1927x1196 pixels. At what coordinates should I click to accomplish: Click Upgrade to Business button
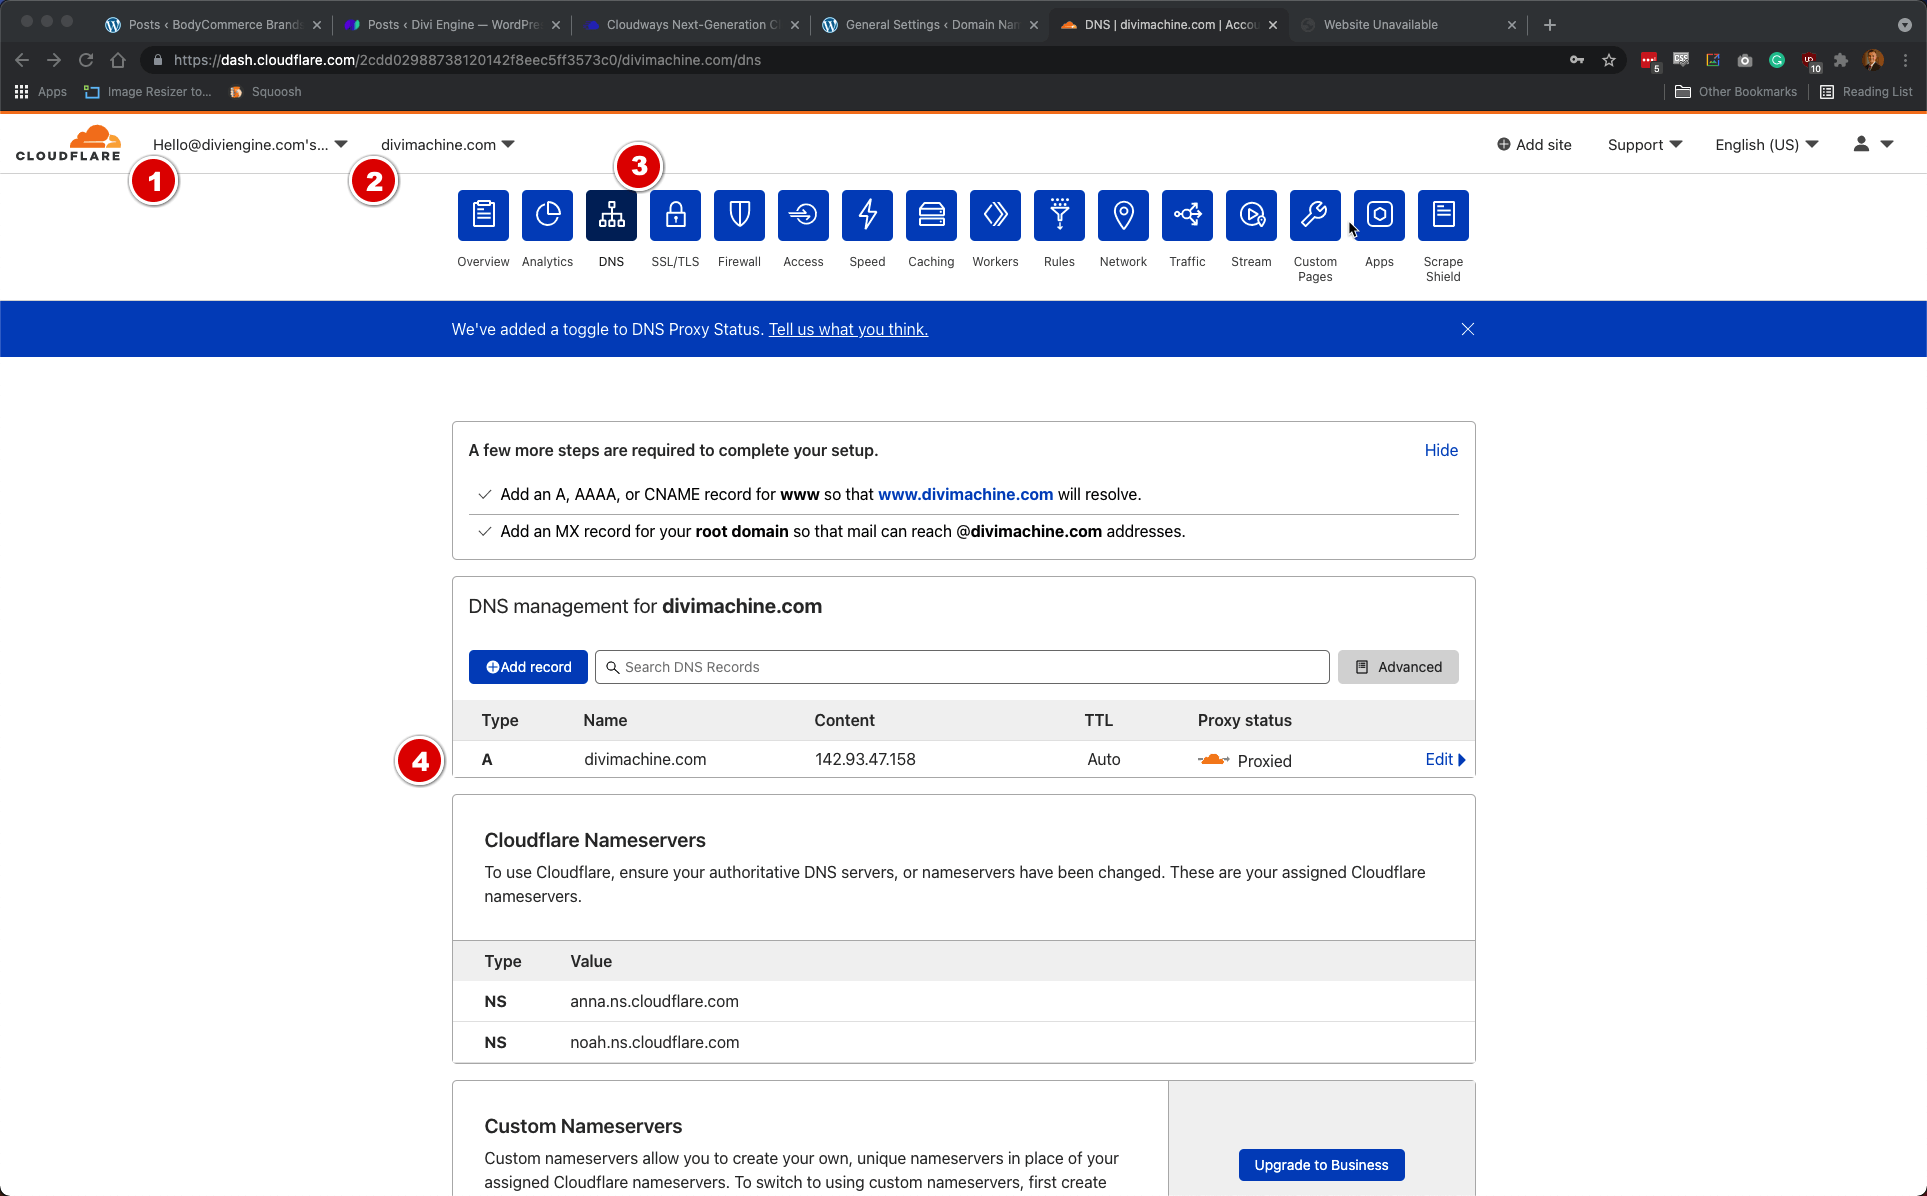[x=1321, y=1165]
